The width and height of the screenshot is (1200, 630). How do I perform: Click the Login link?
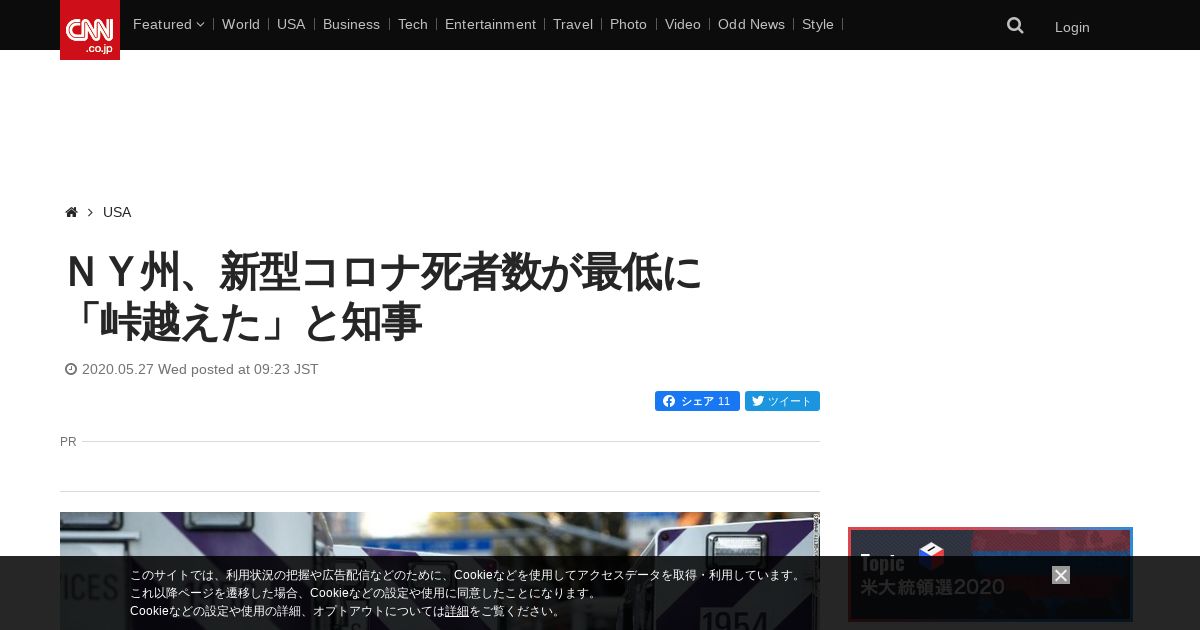point(1072,27)
